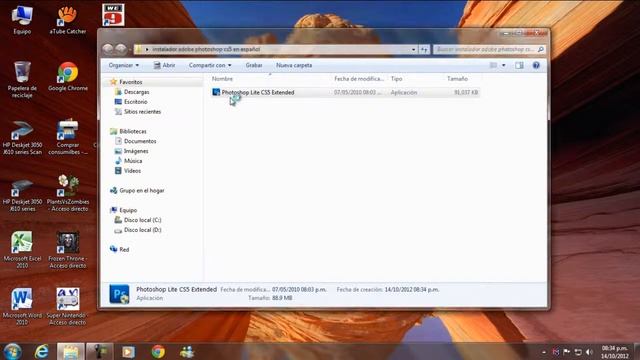Open the Equipo desktop icon
This screenshot has height=360, width=640.
tap(22, 20)
